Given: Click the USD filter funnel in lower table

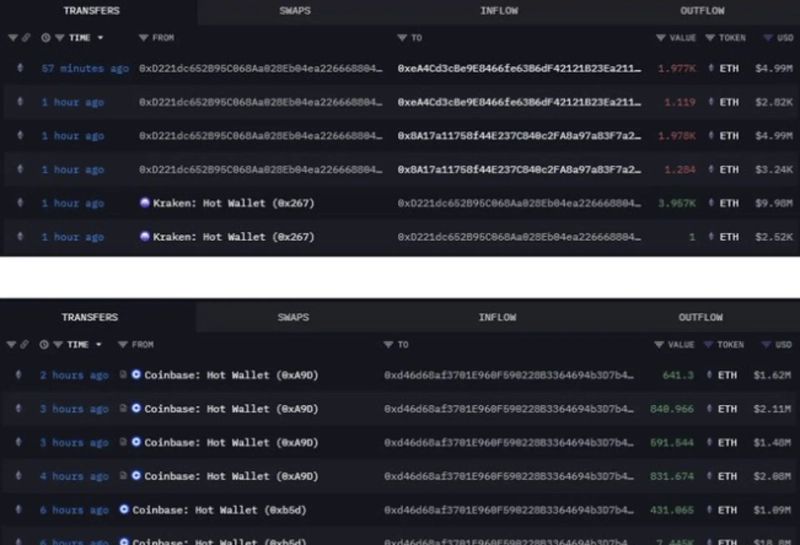Looking at the screenshot, I should click(766, 344).
